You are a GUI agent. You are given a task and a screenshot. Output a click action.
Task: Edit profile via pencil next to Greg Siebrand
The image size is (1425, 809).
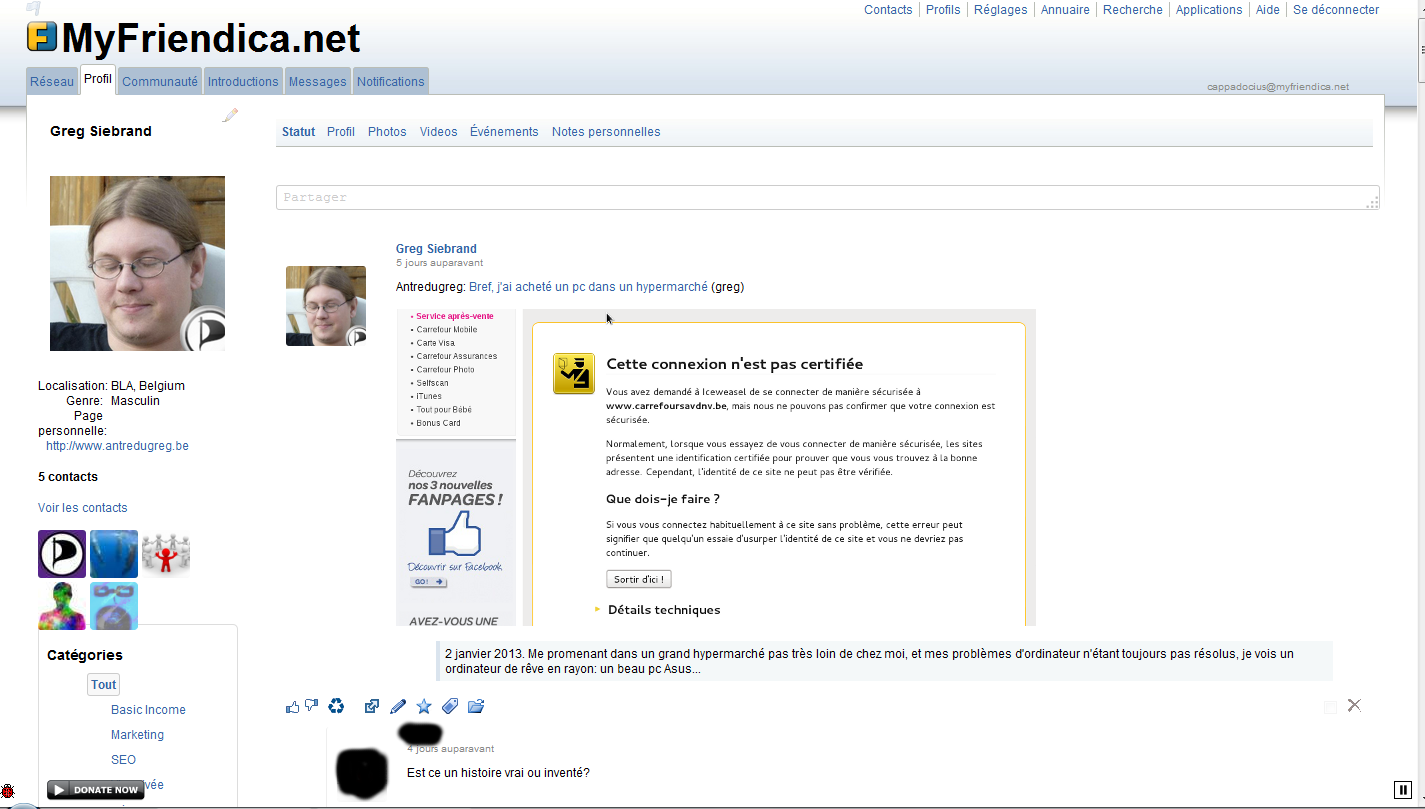[231, 115]
